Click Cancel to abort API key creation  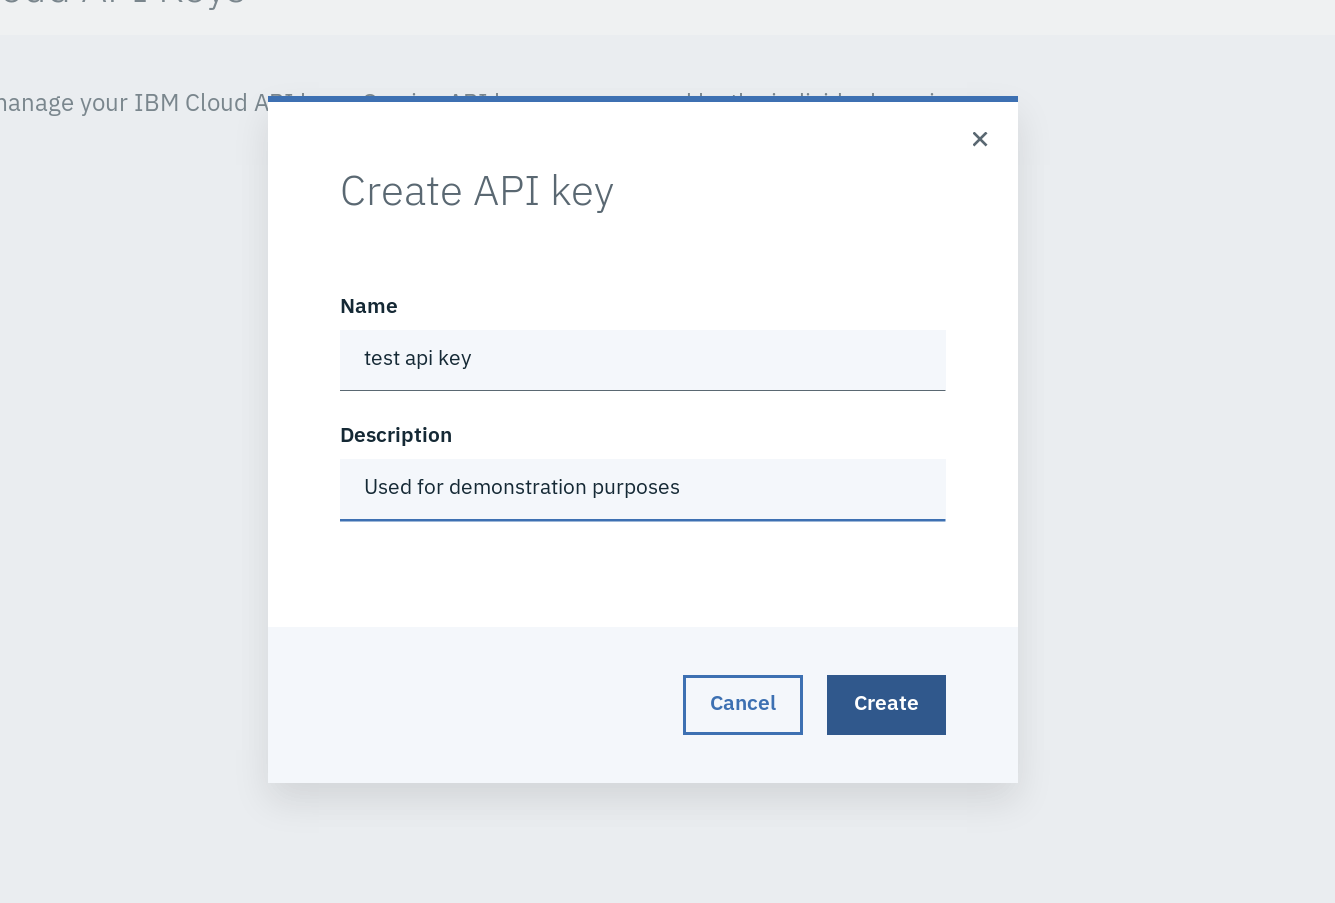[x=742, y=704]
